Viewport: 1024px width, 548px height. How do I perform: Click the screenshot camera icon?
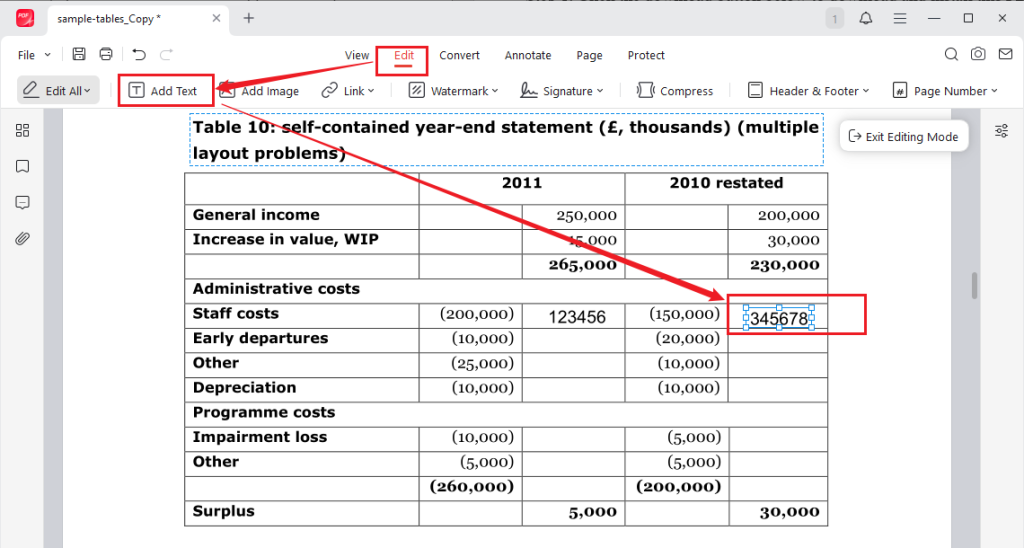tap(978, 54)
